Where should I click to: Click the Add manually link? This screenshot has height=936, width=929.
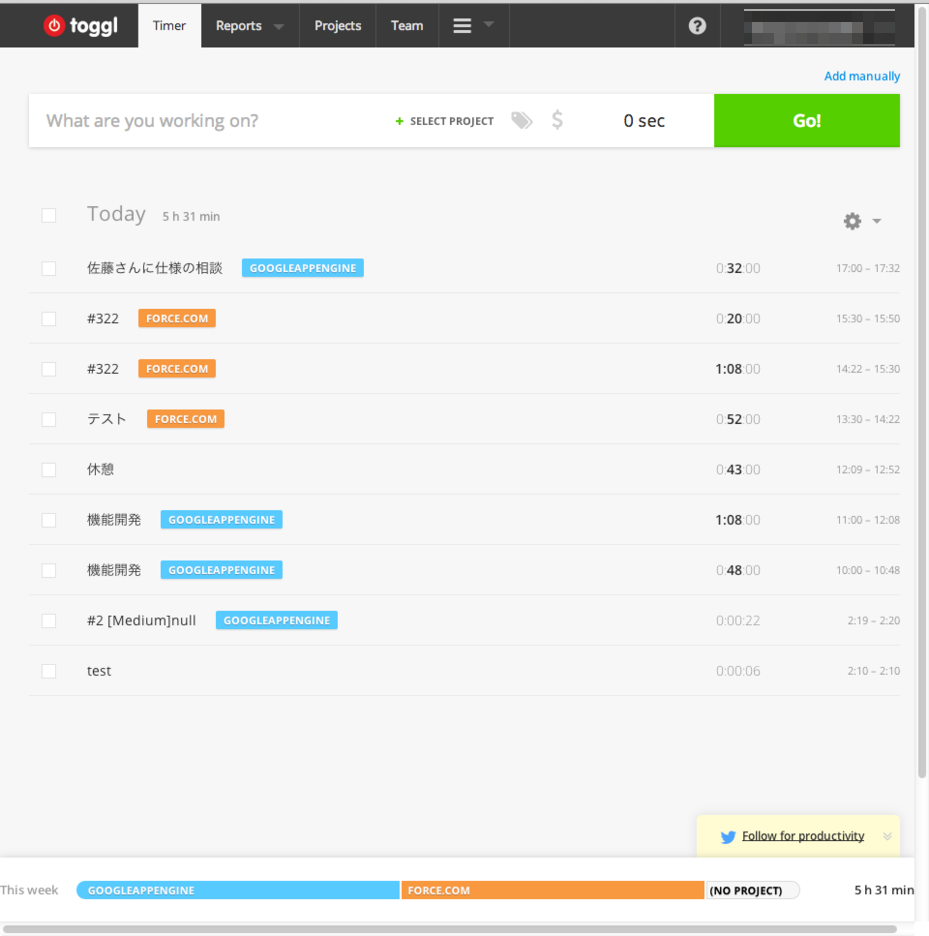pyautogui.click(x=862, y=76)
